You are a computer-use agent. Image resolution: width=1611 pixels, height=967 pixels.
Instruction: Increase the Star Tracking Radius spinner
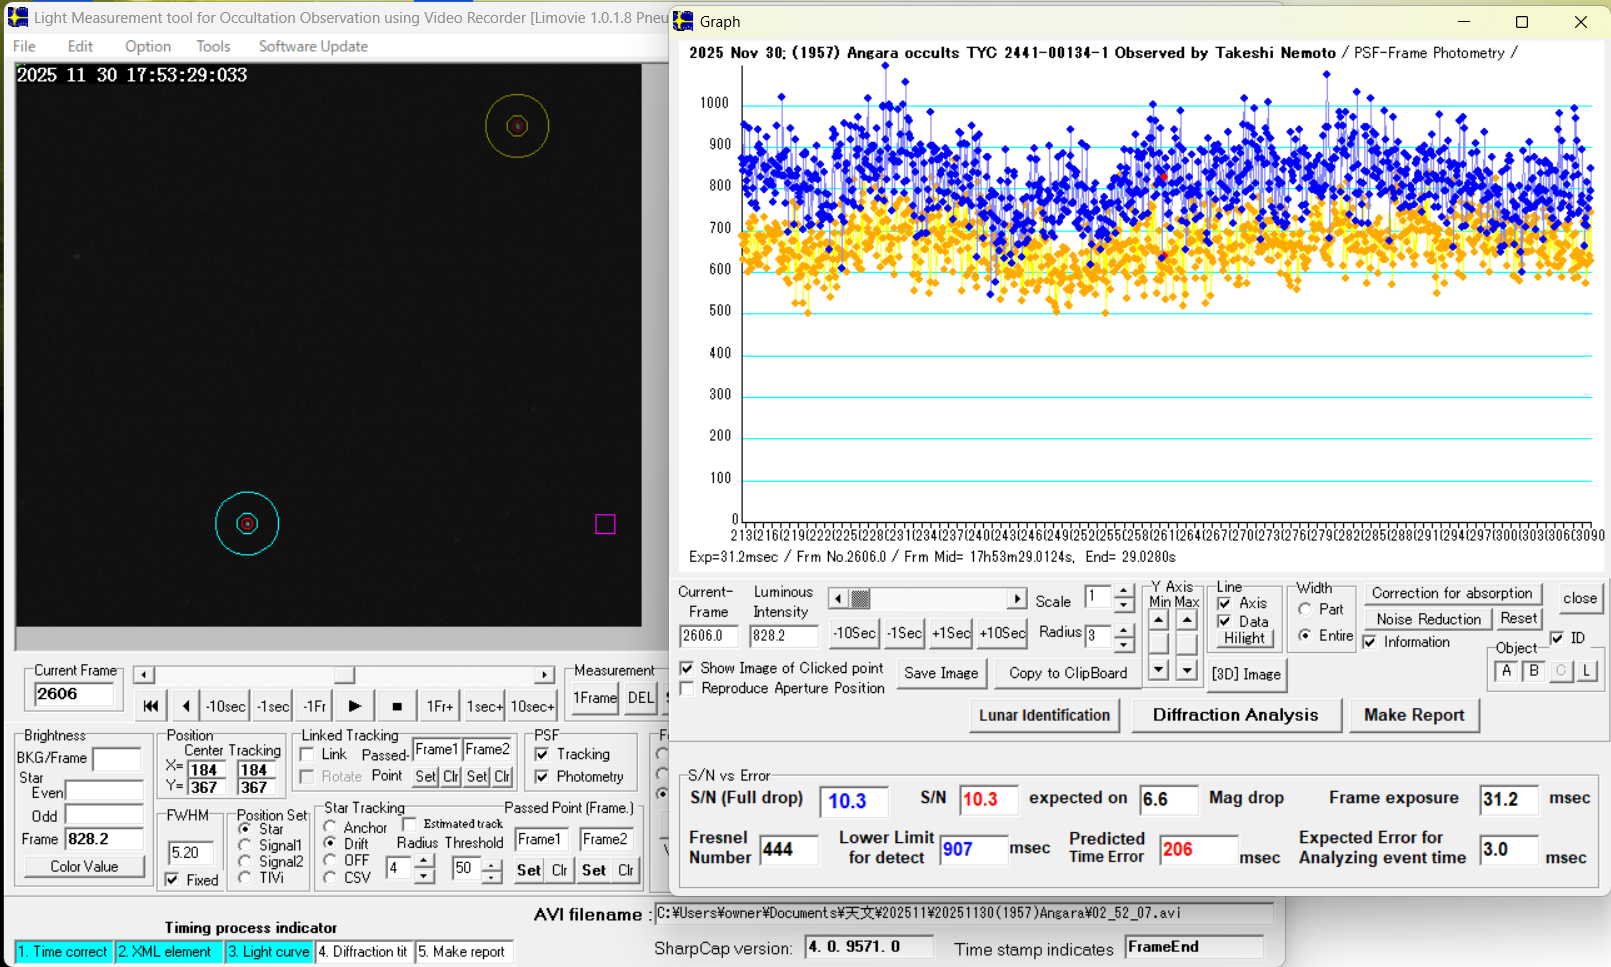click(x=424, y=861)
